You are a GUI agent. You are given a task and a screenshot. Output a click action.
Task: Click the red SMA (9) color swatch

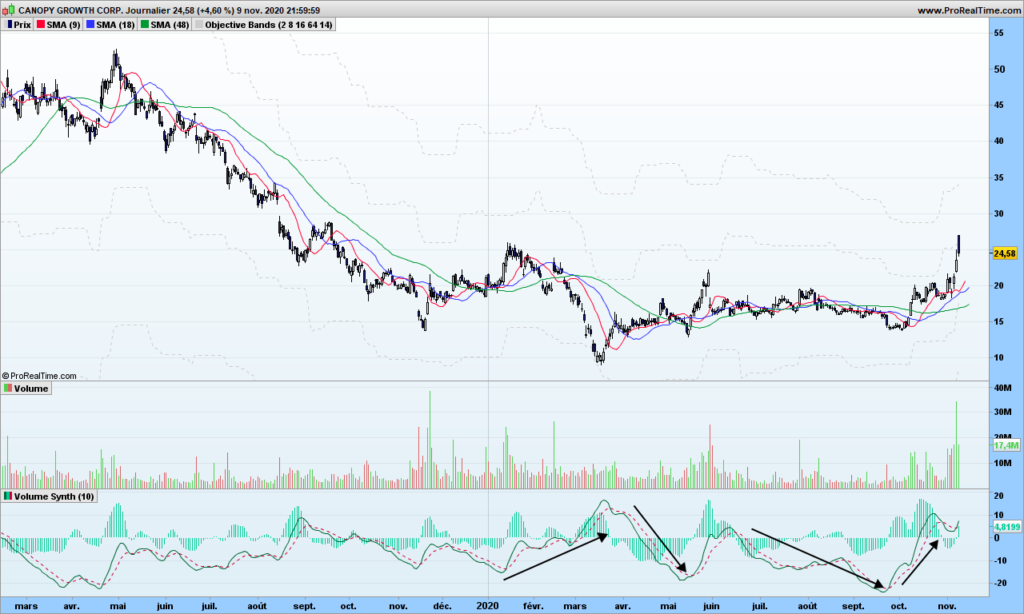point(40,25)
